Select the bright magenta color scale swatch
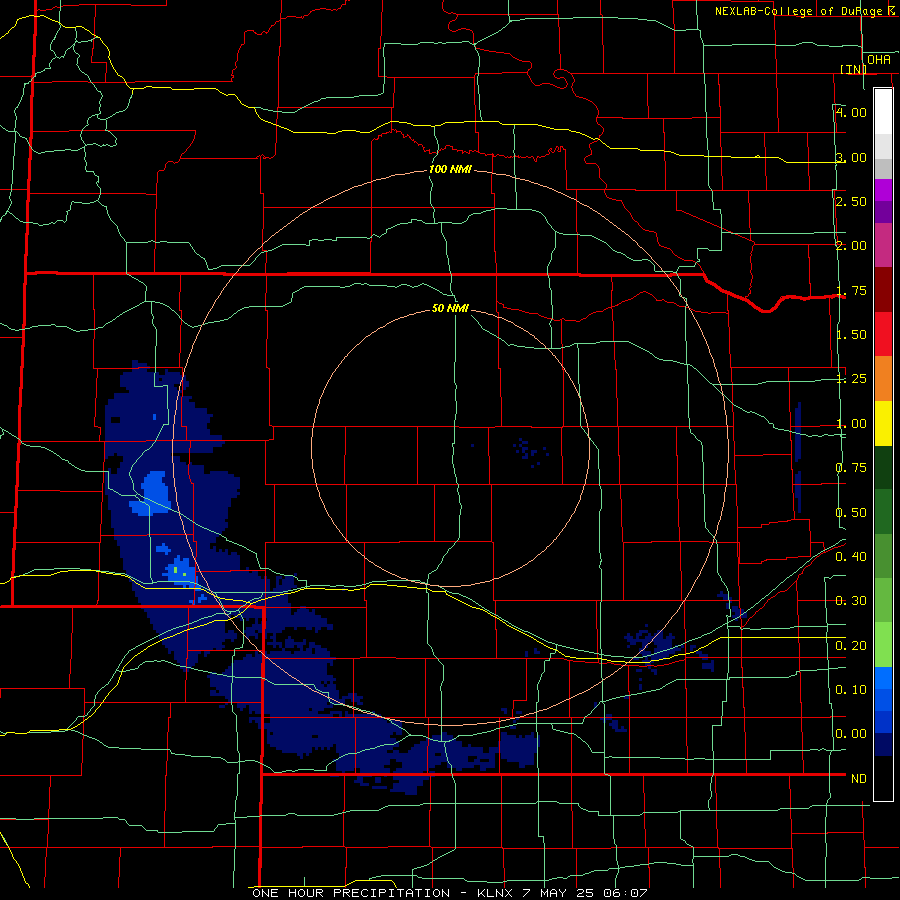The image size is (900, 900). coord(883,190)
